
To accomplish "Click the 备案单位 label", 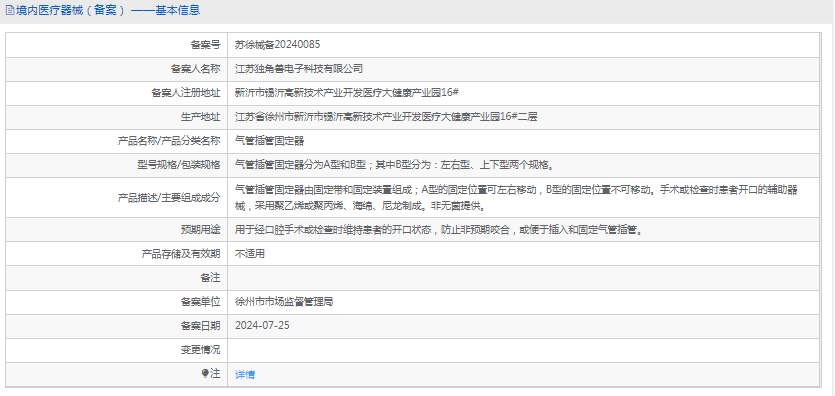I will point(200,302).
